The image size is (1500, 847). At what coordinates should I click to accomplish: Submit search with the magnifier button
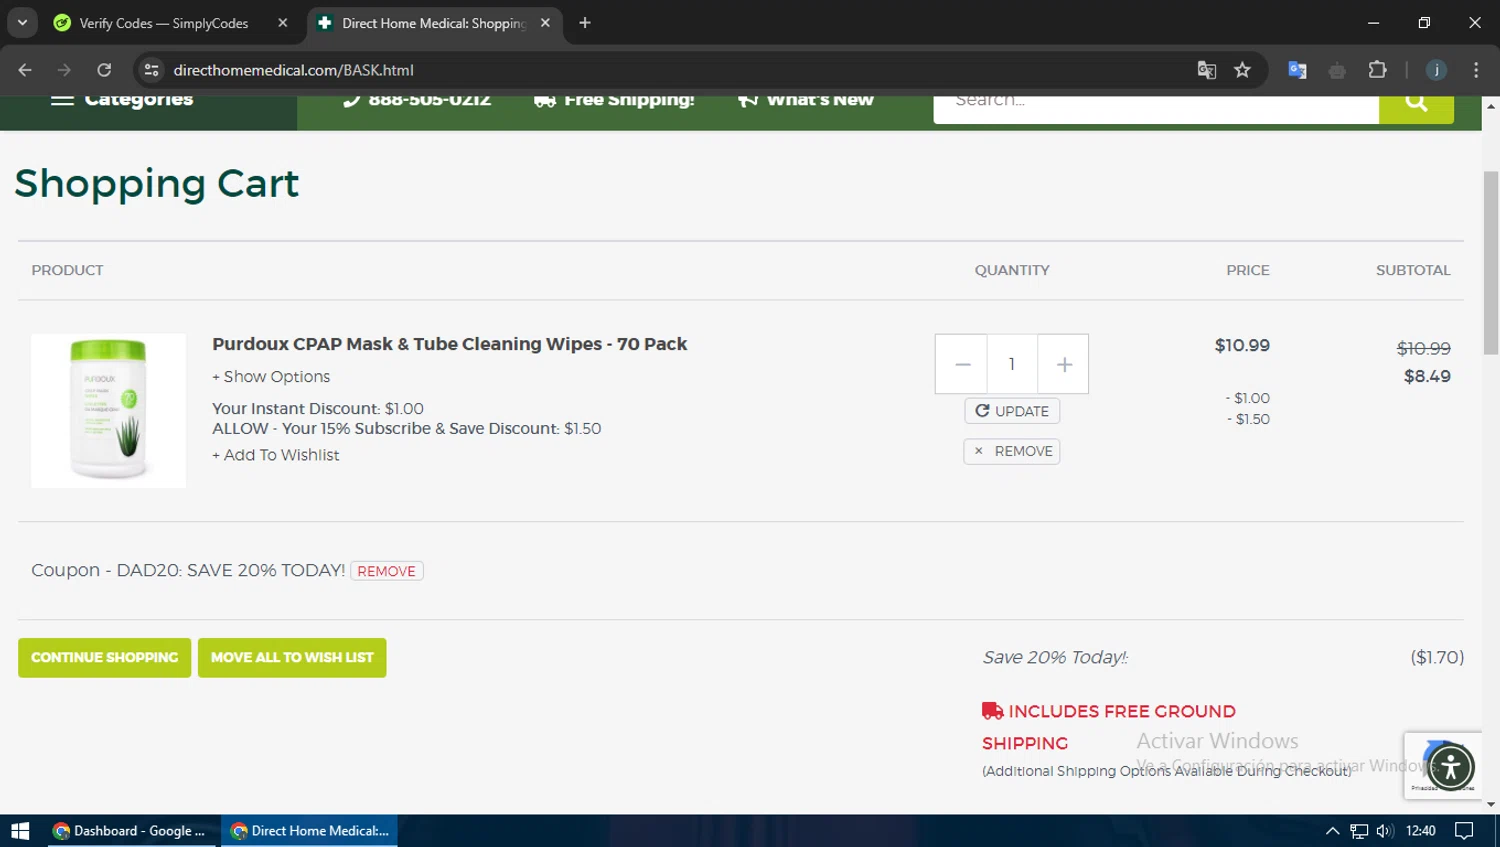1416,108
